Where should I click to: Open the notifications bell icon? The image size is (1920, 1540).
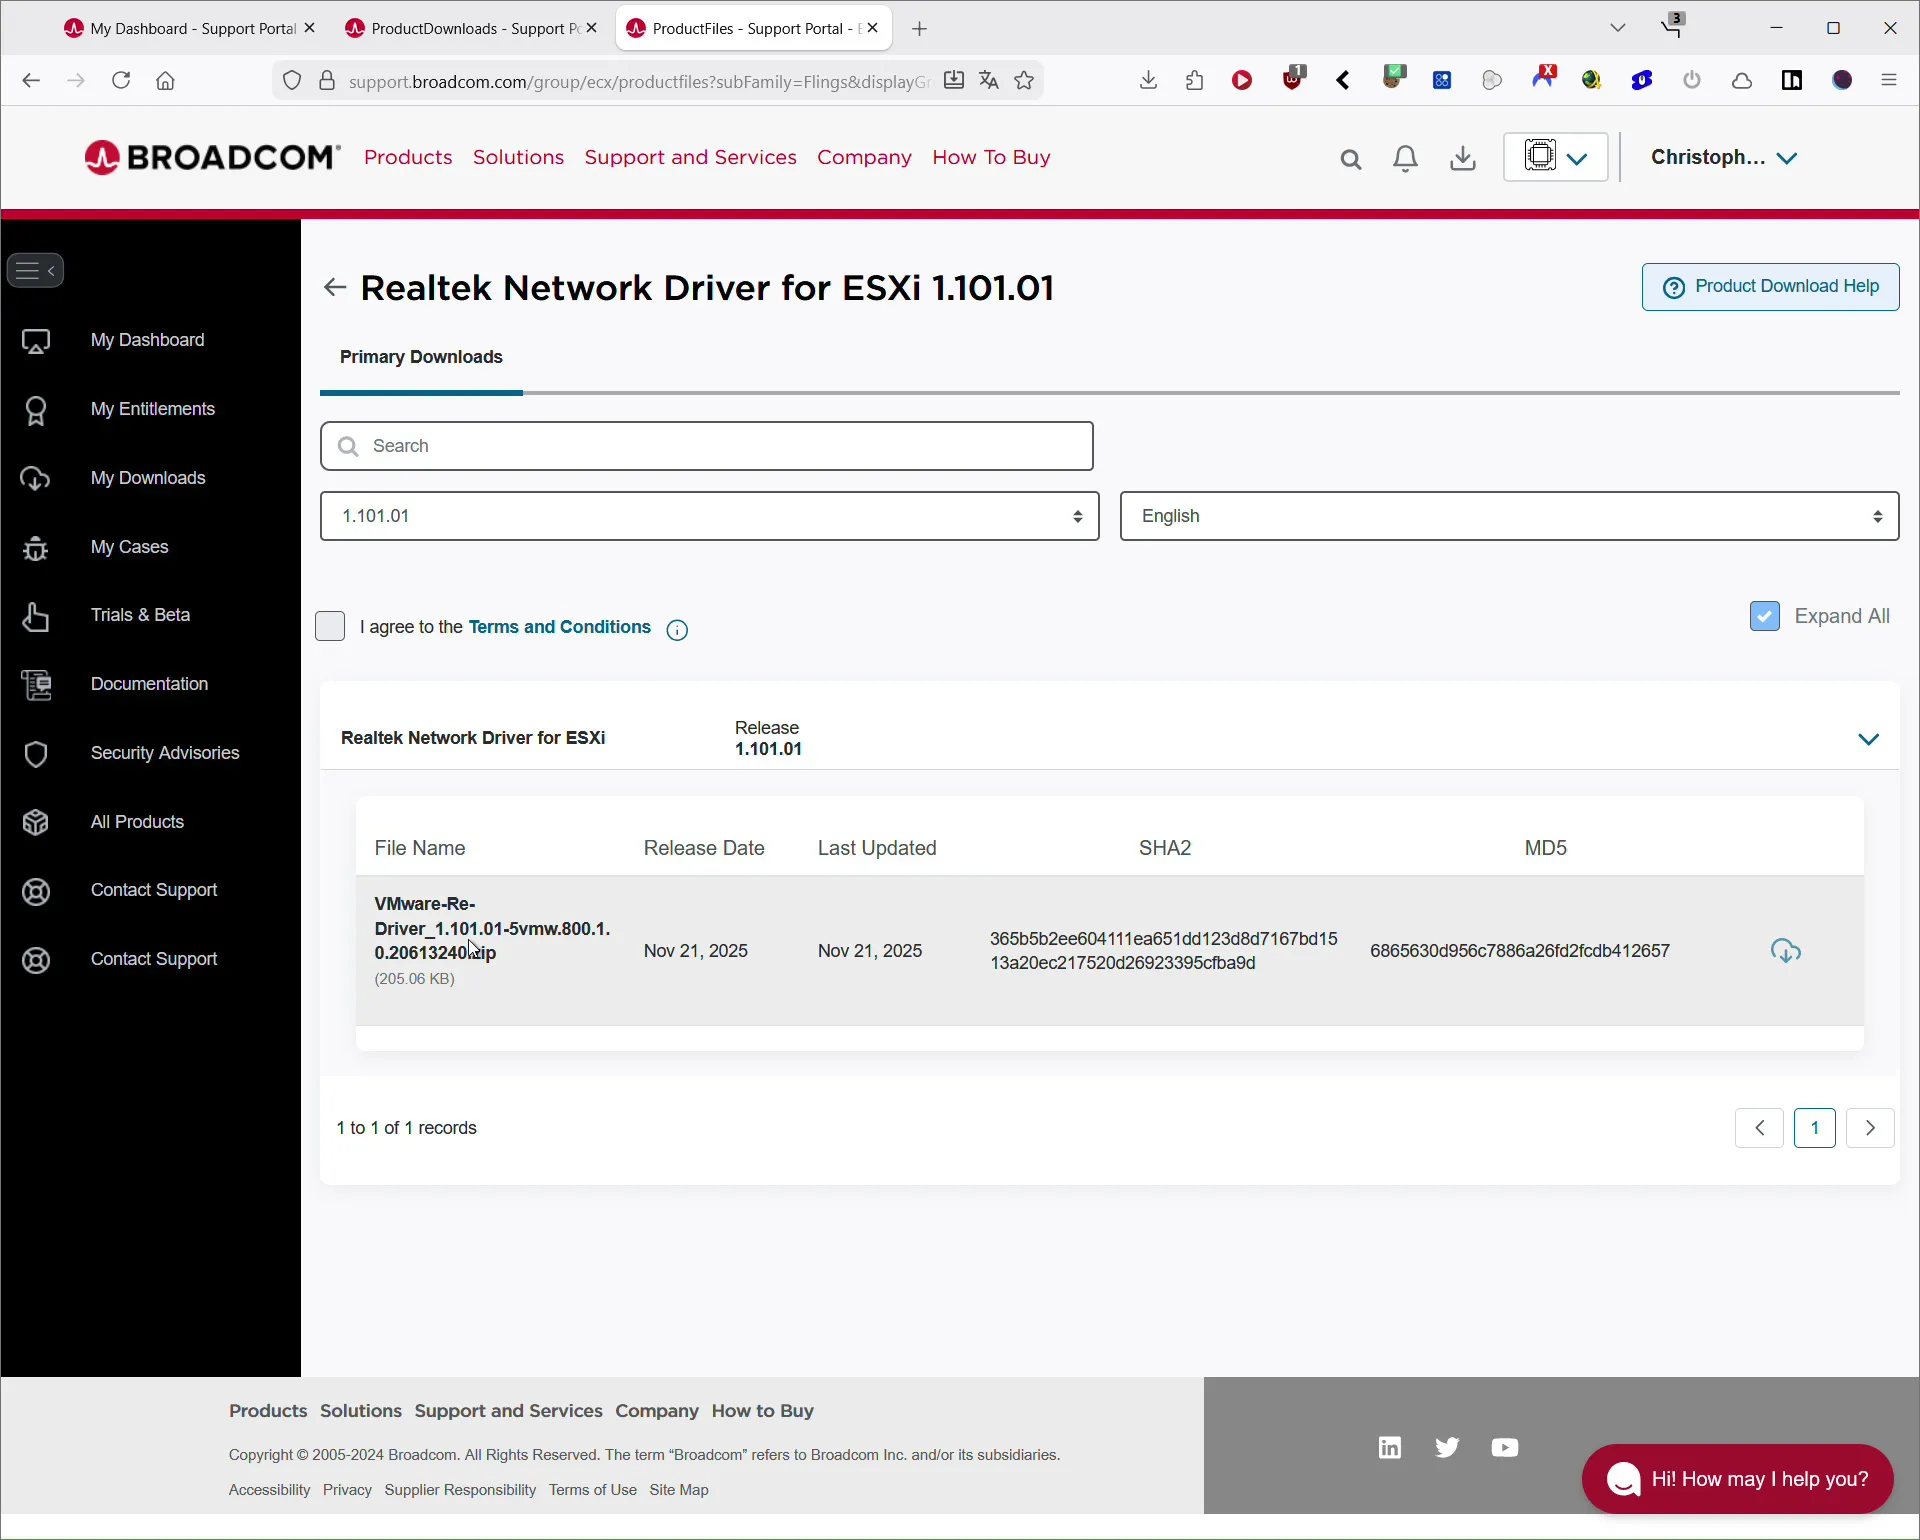(x=1407, y=159)
